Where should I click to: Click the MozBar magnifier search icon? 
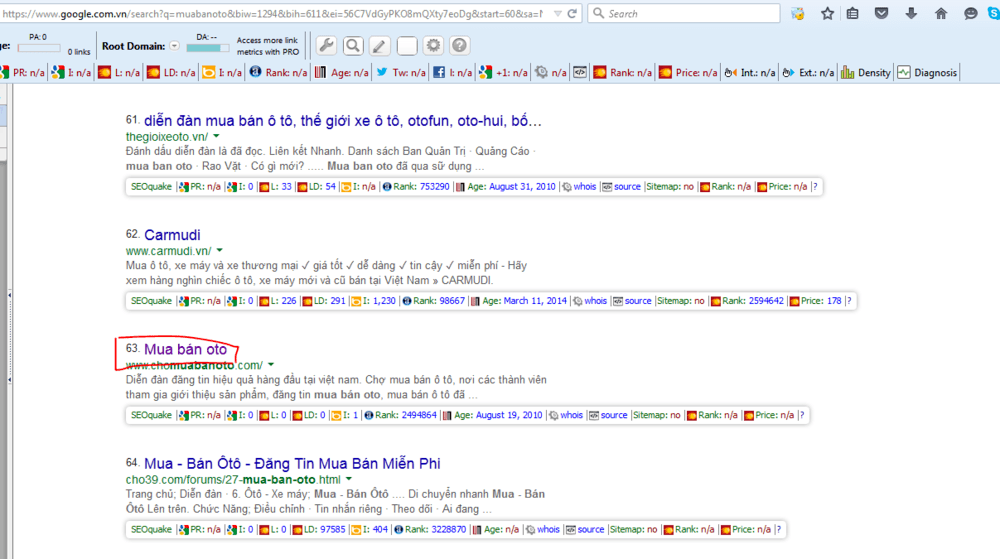353,45
